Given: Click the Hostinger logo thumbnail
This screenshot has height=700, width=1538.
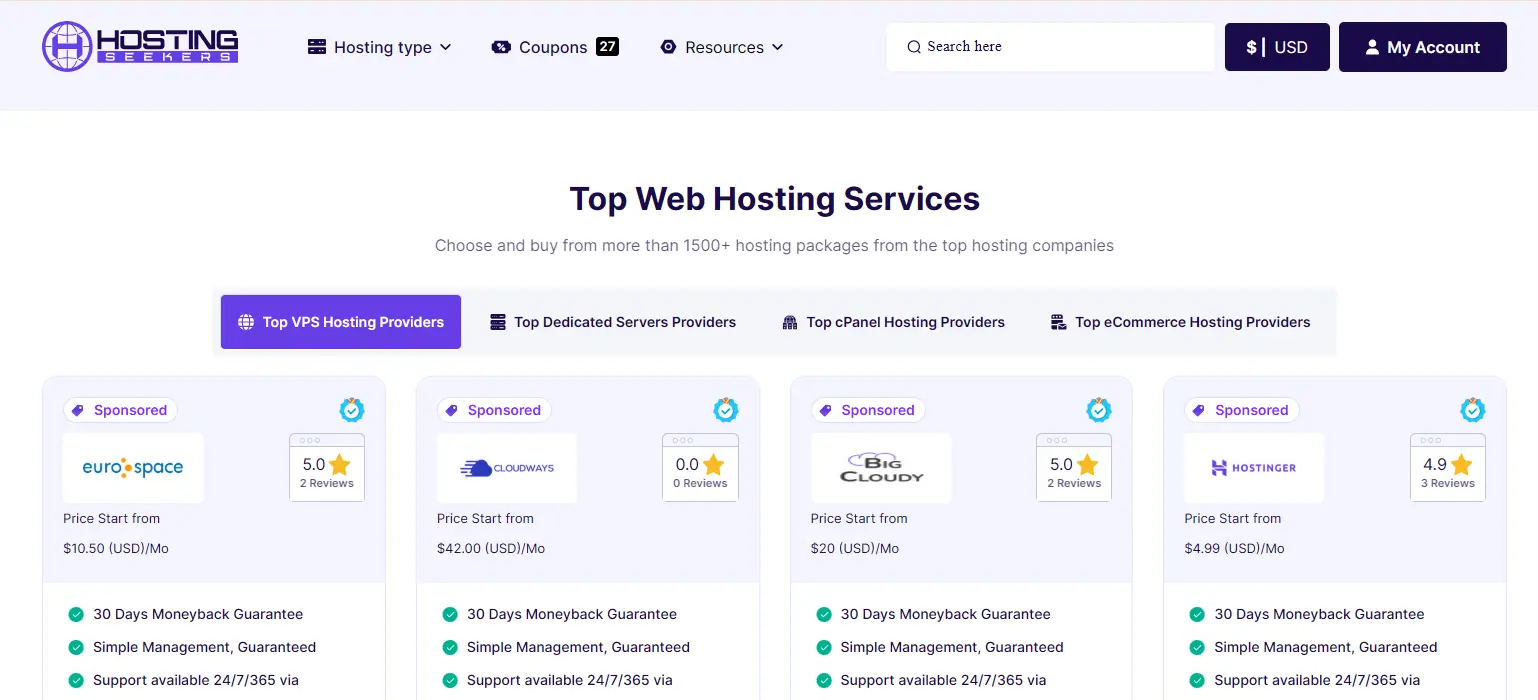Looking at the screenshot, I should click(x=1254, y=467).
